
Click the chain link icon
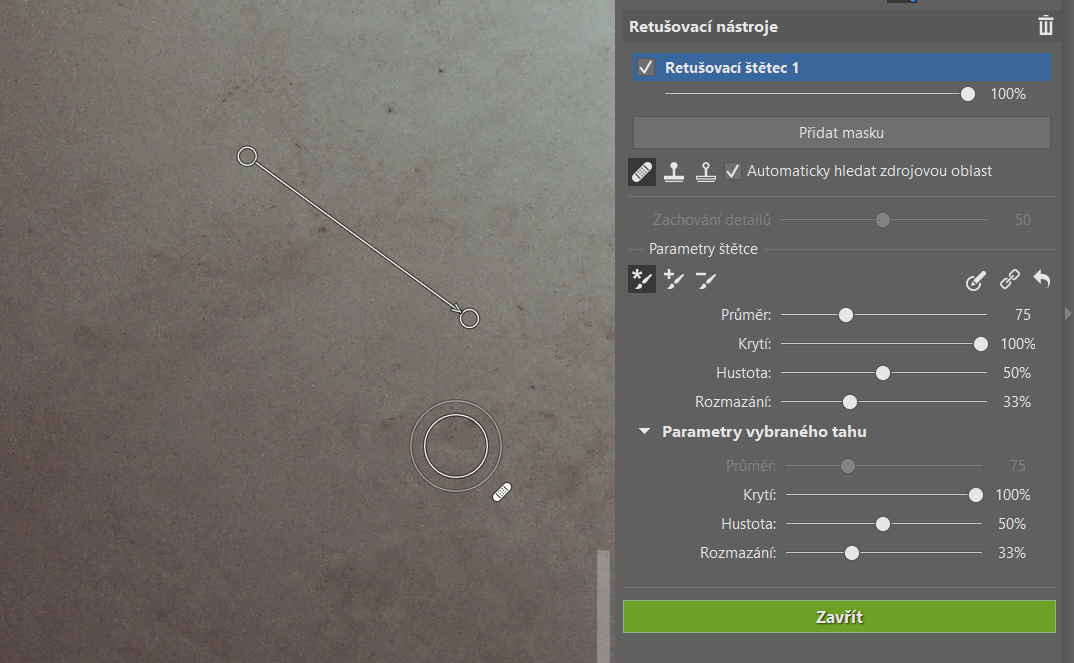(1010, 281)
